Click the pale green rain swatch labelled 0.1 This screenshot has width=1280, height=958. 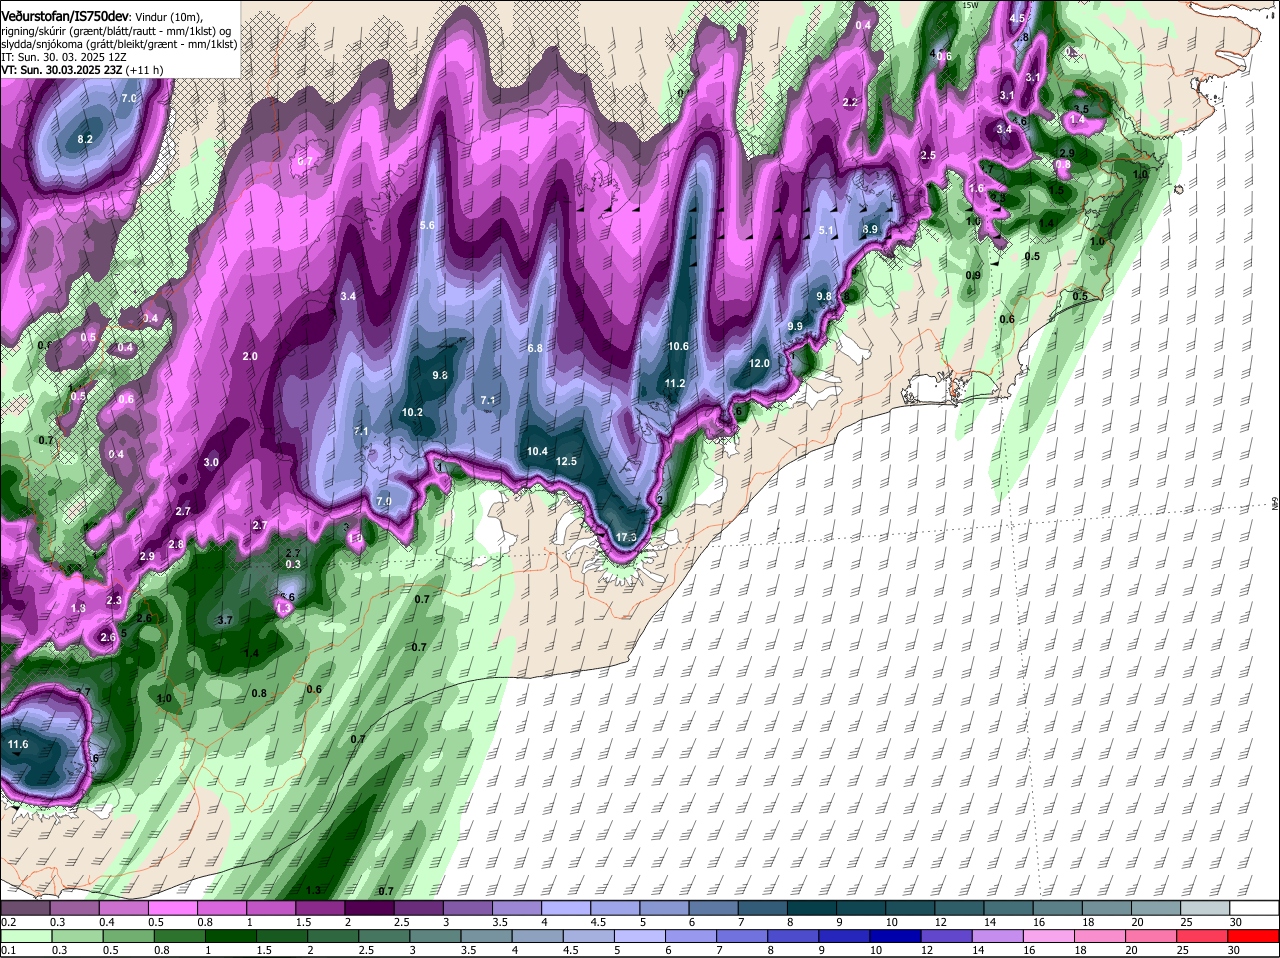click(24, 937)
